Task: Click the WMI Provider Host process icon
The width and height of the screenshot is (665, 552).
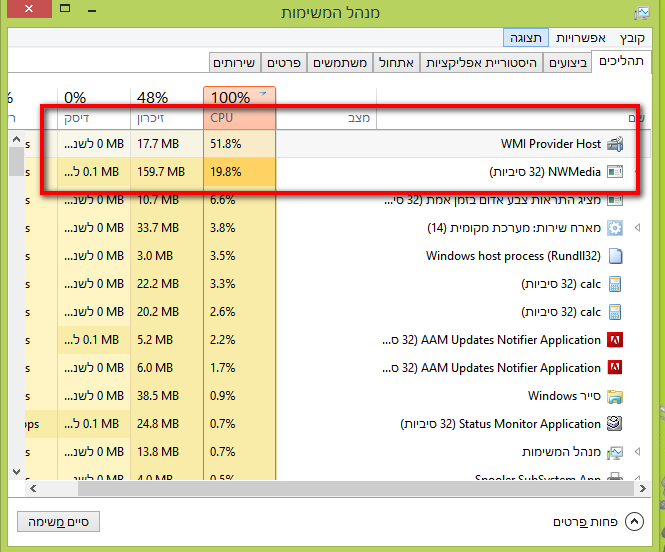Action: tap(615, 144)
